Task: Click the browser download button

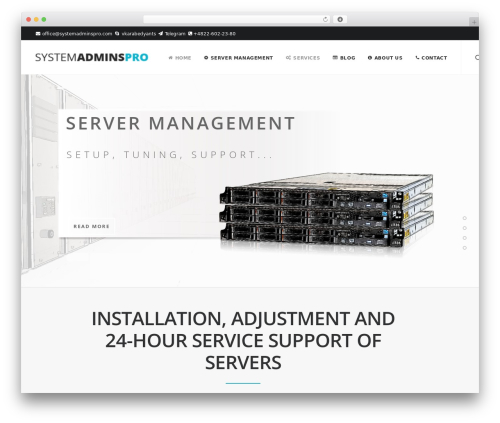Action: 340,19
